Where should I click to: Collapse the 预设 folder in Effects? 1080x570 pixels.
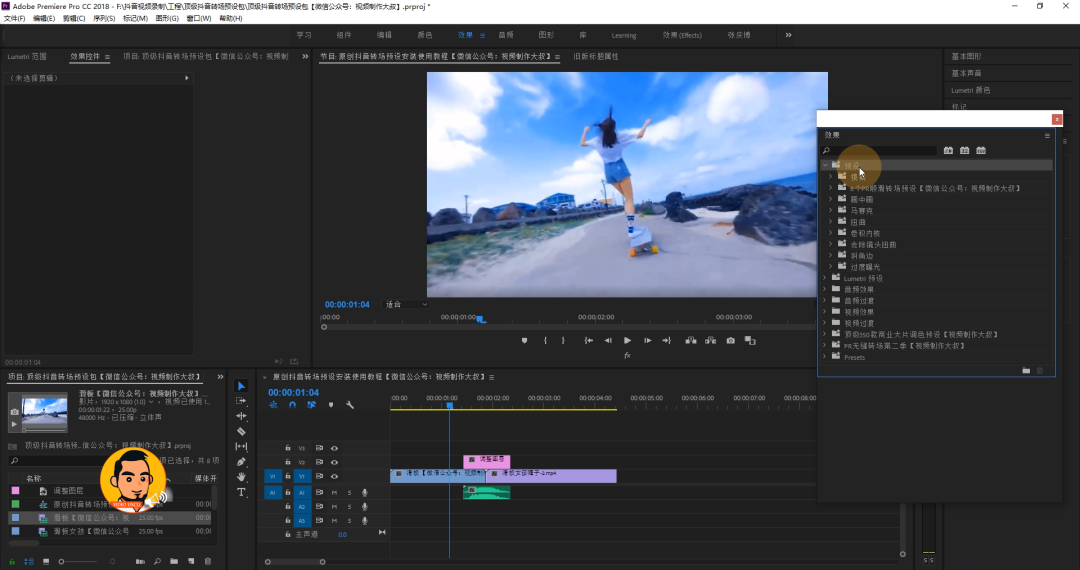pos(825,165)
